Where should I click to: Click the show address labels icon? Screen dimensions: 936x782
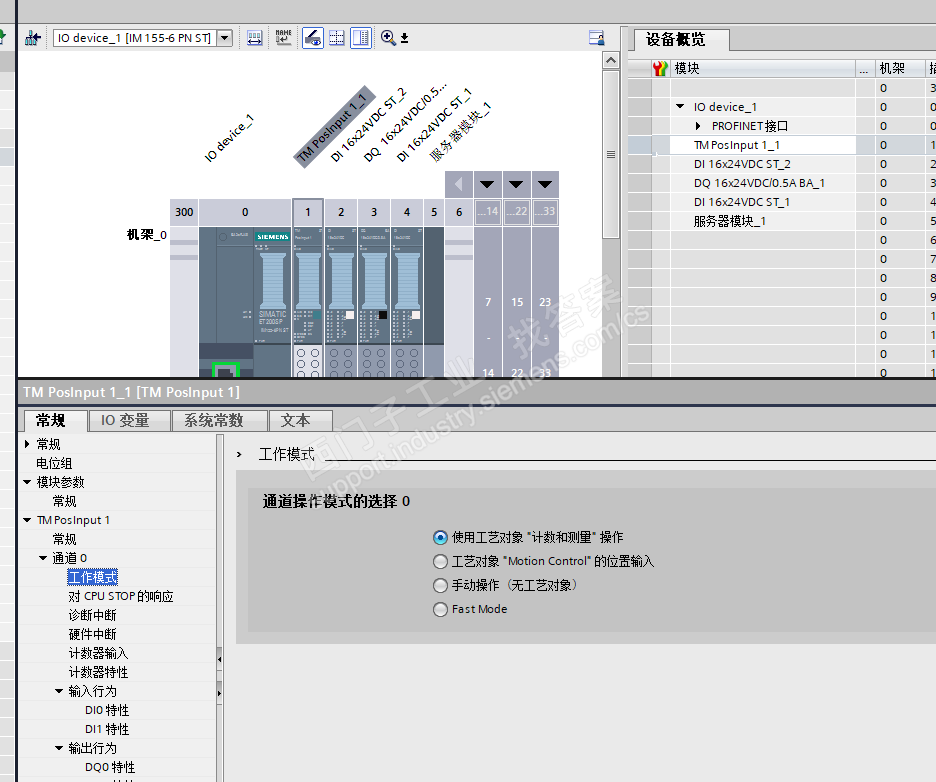coord(254,38)
